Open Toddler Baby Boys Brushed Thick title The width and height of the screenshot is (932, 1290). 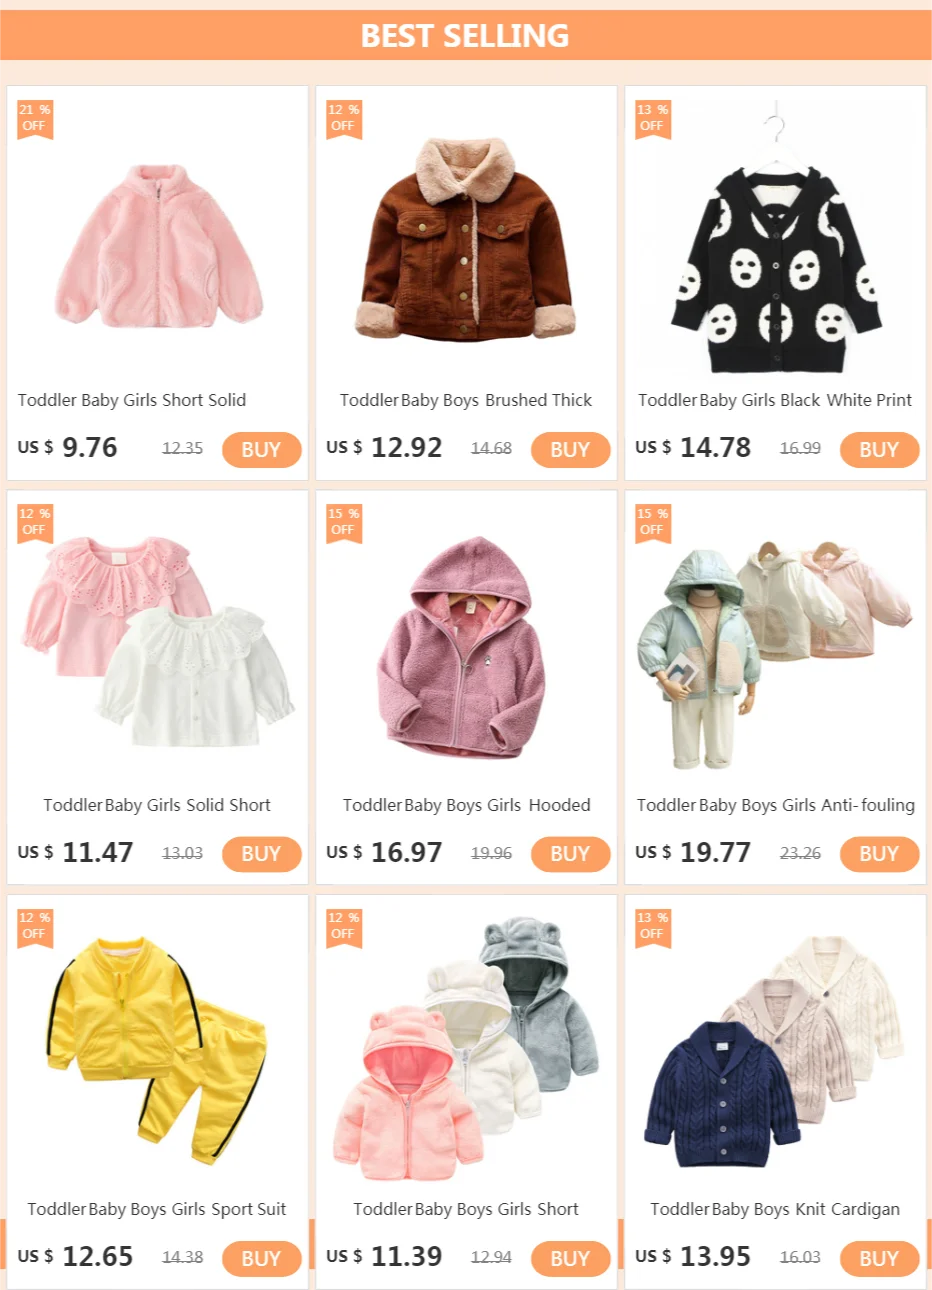coord(466,400)
